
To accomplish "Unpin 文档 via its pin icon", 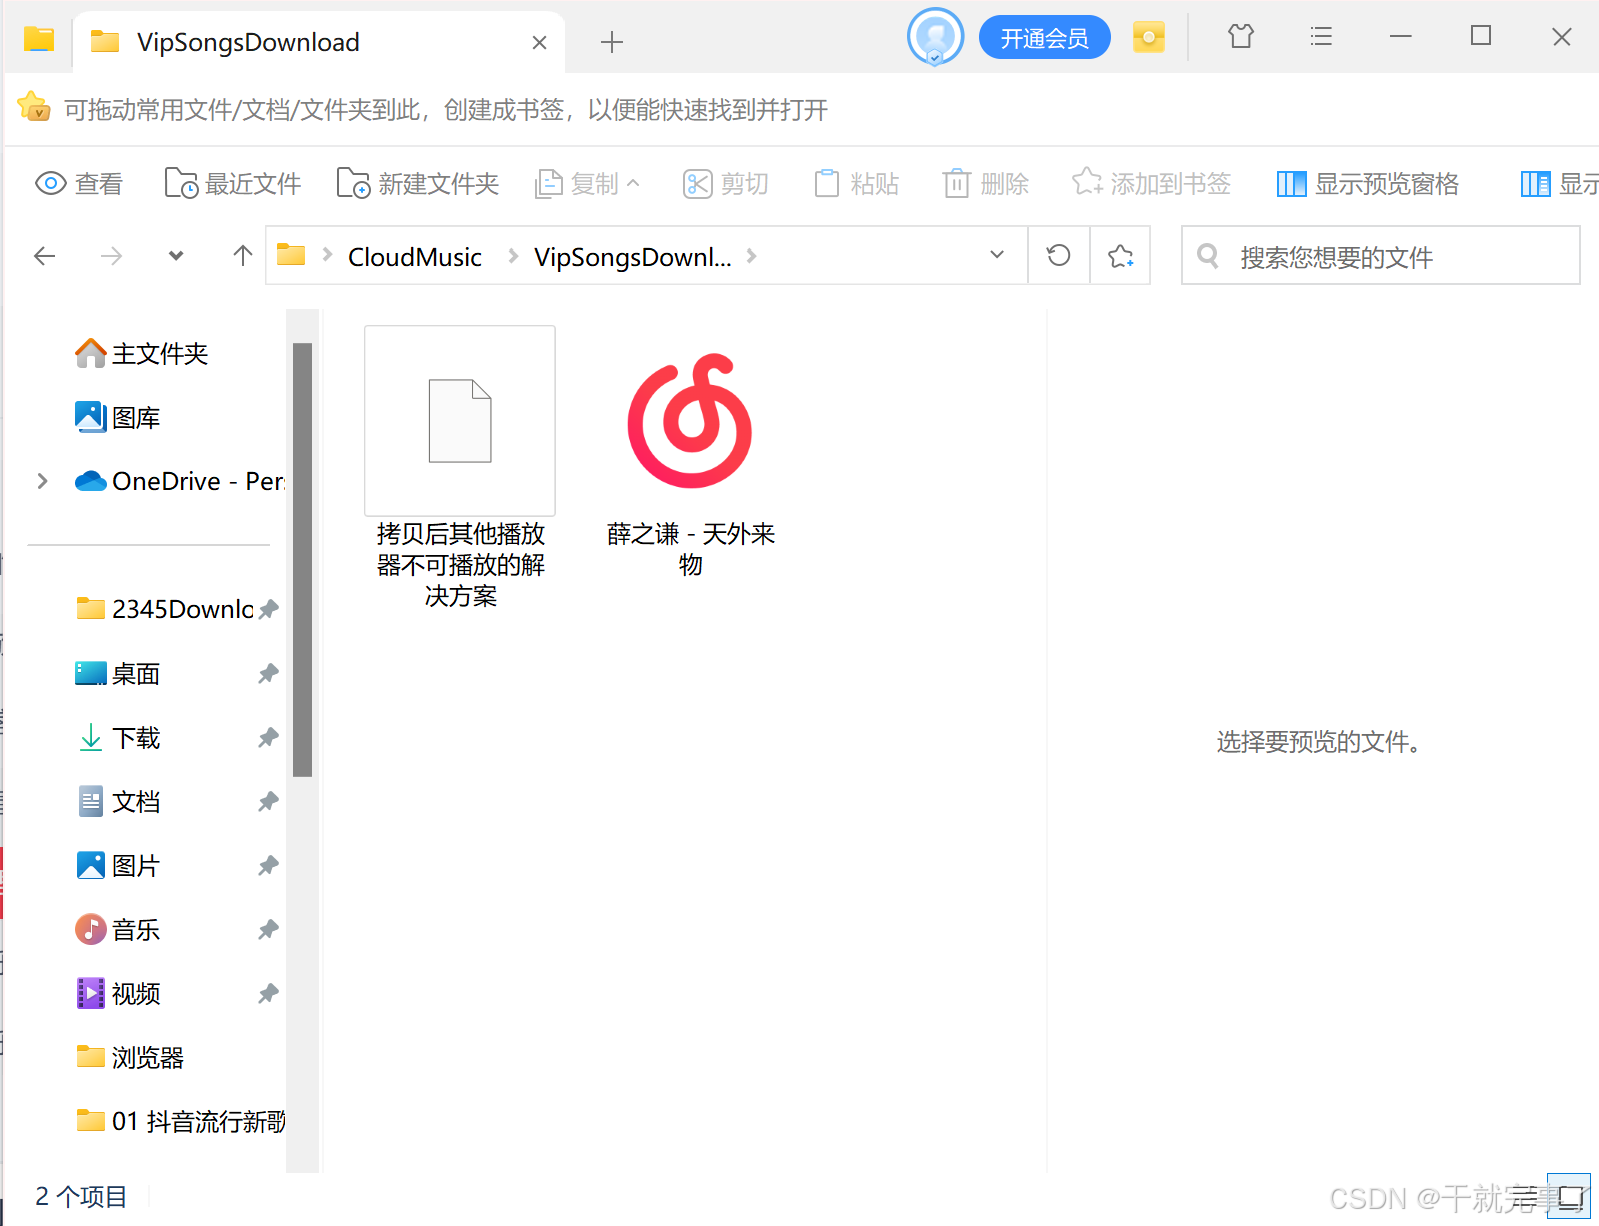I will 268,801.
